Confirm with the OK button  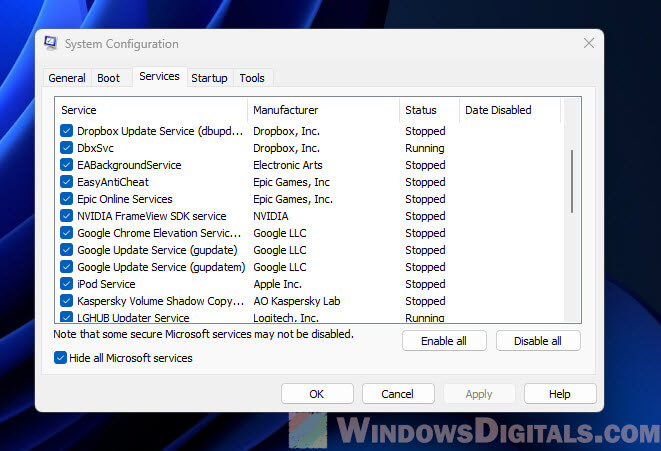[x=317, y=394]
